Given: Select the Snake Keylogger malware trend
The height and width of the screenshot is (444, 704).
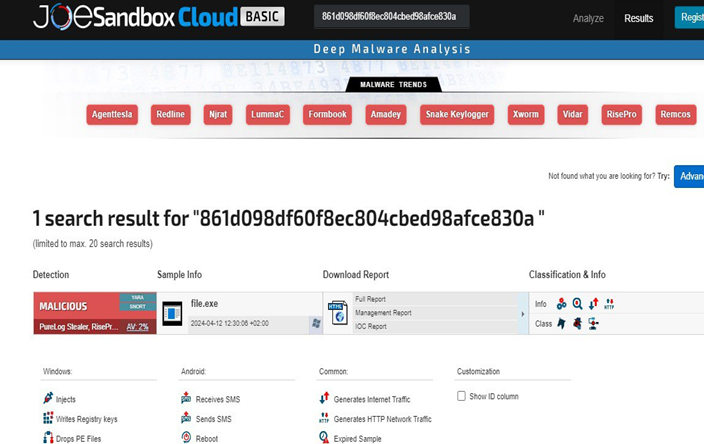Looking at the screenshot, I should 457,114.
